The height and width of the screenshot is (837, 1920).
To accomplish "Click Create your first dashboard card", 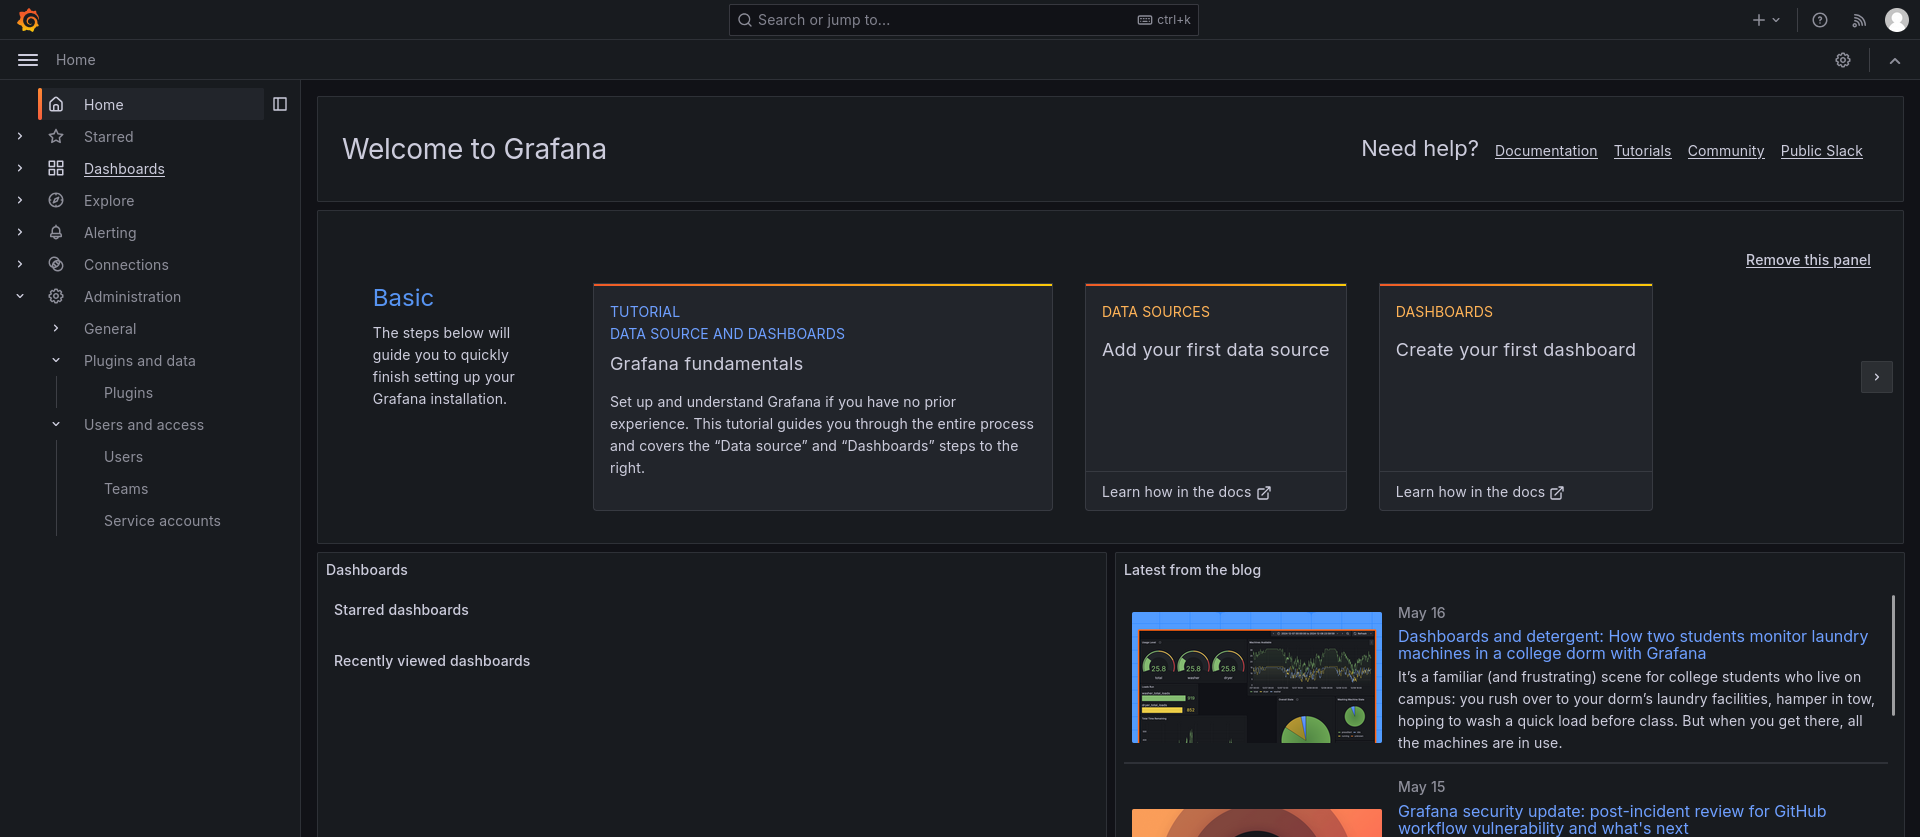I will pyautogui.click(x=1515, y=397).
